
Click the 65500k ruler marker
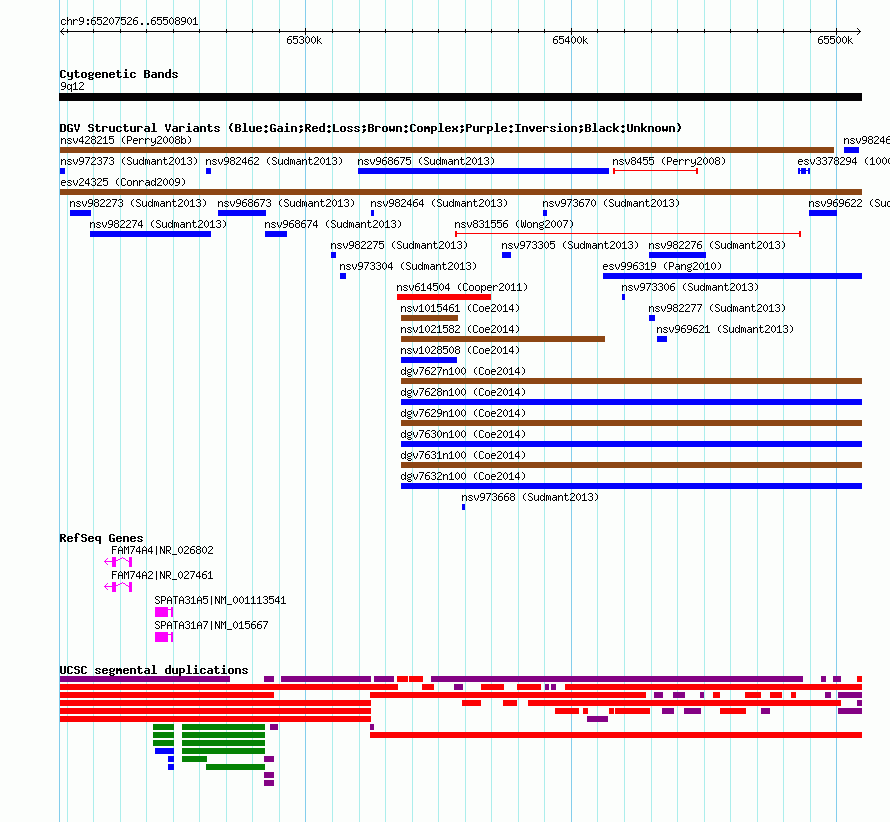tap(835, 40)
